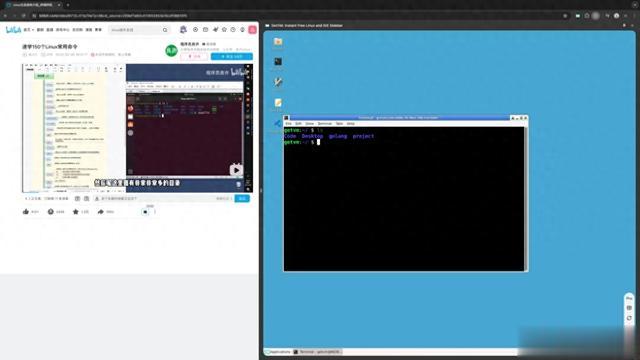Open the notepad text editor desktop icon
This screenshot has height=360, width=640.
coord(278,102)
